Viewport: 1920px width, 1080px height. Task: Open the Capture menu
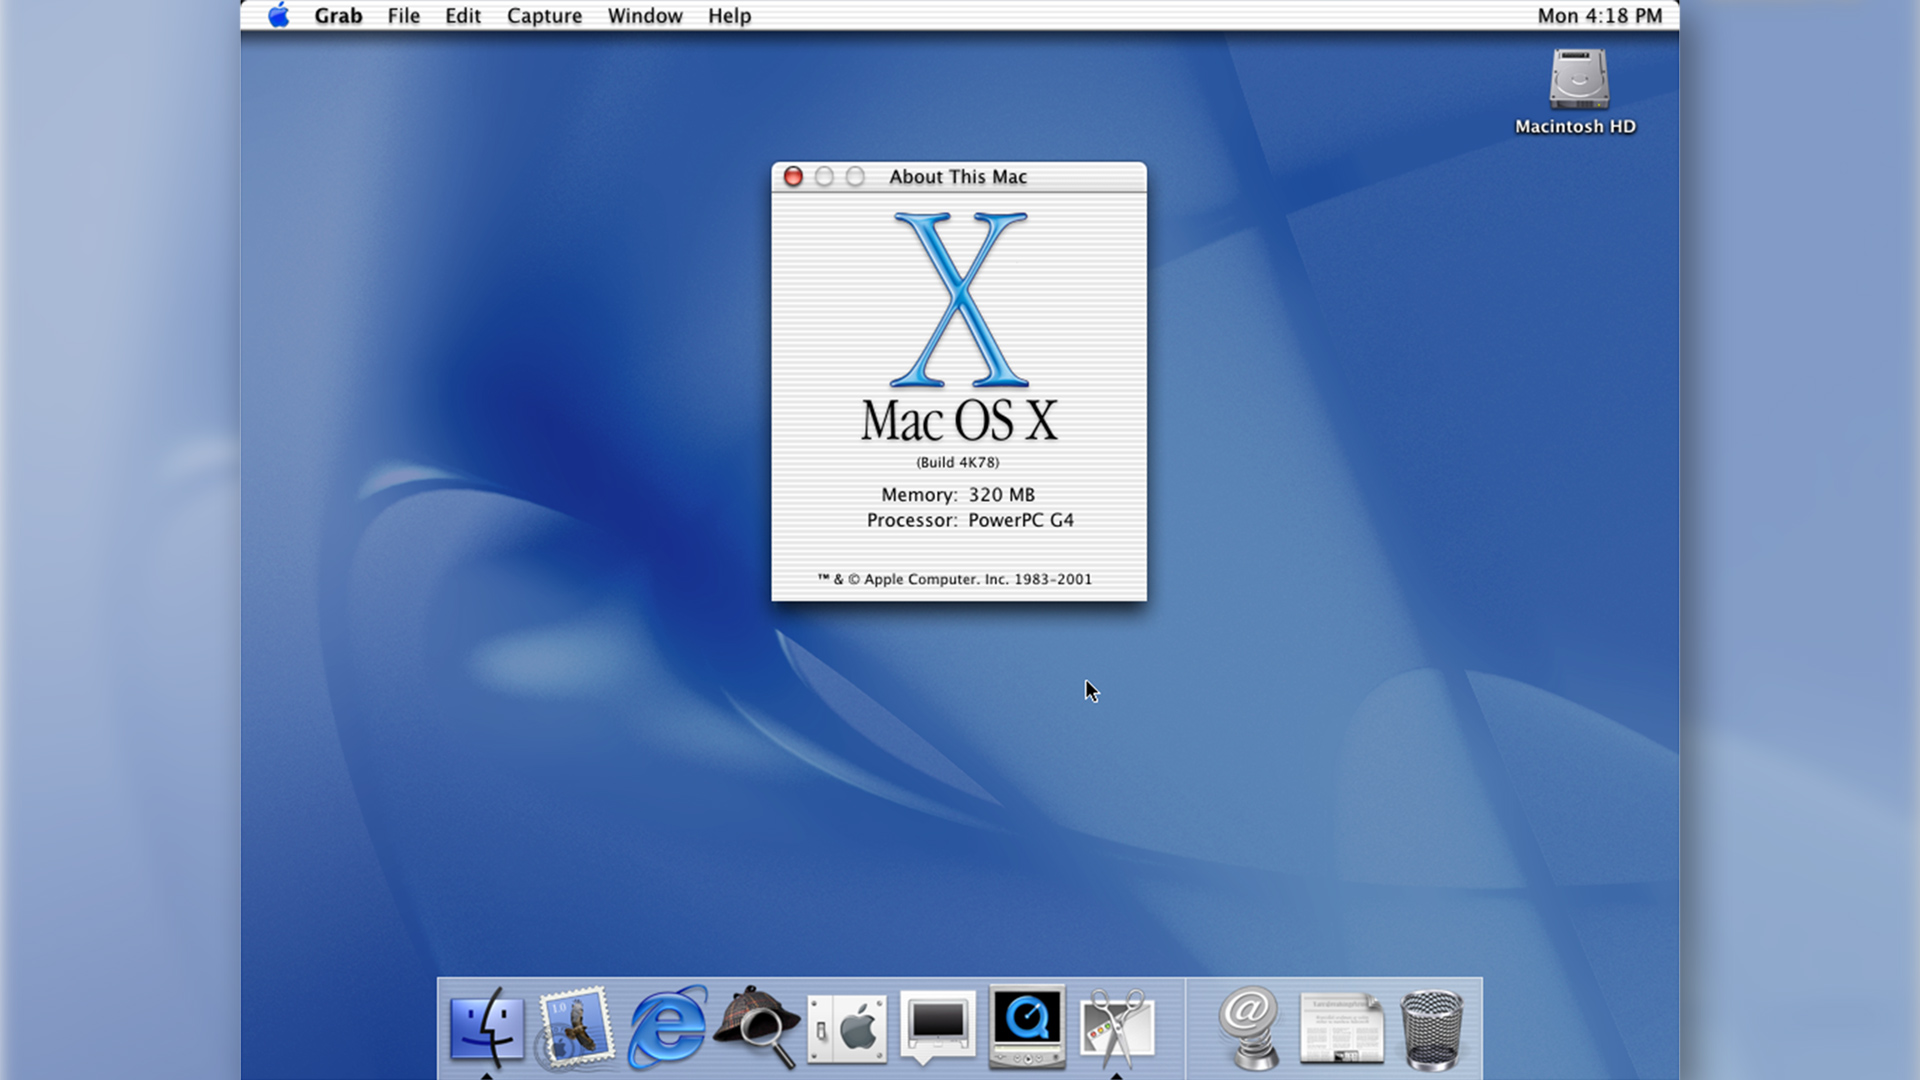pyautogui.click(x=544, y=15)
